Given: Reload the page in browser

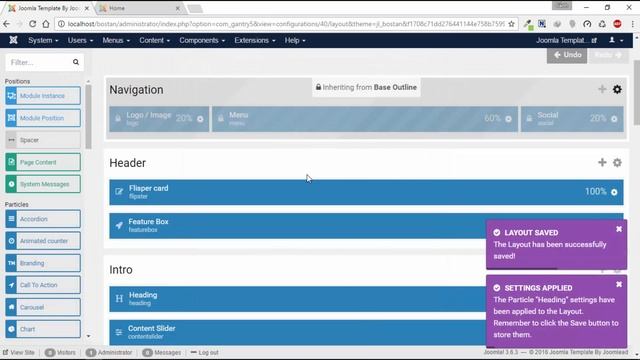Looking at the screenshot, I should coord(33,24).
